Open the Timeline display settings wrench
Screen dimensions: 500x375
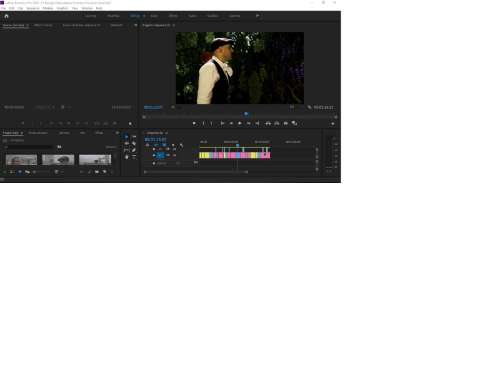(x=181, y=146)
